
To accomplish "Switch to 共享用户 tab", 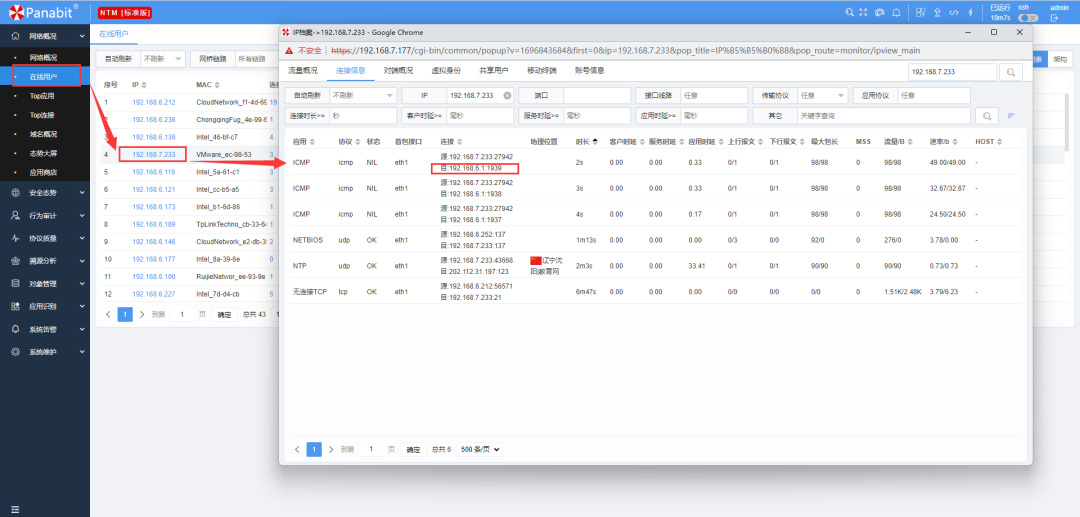I will (494, 71).
